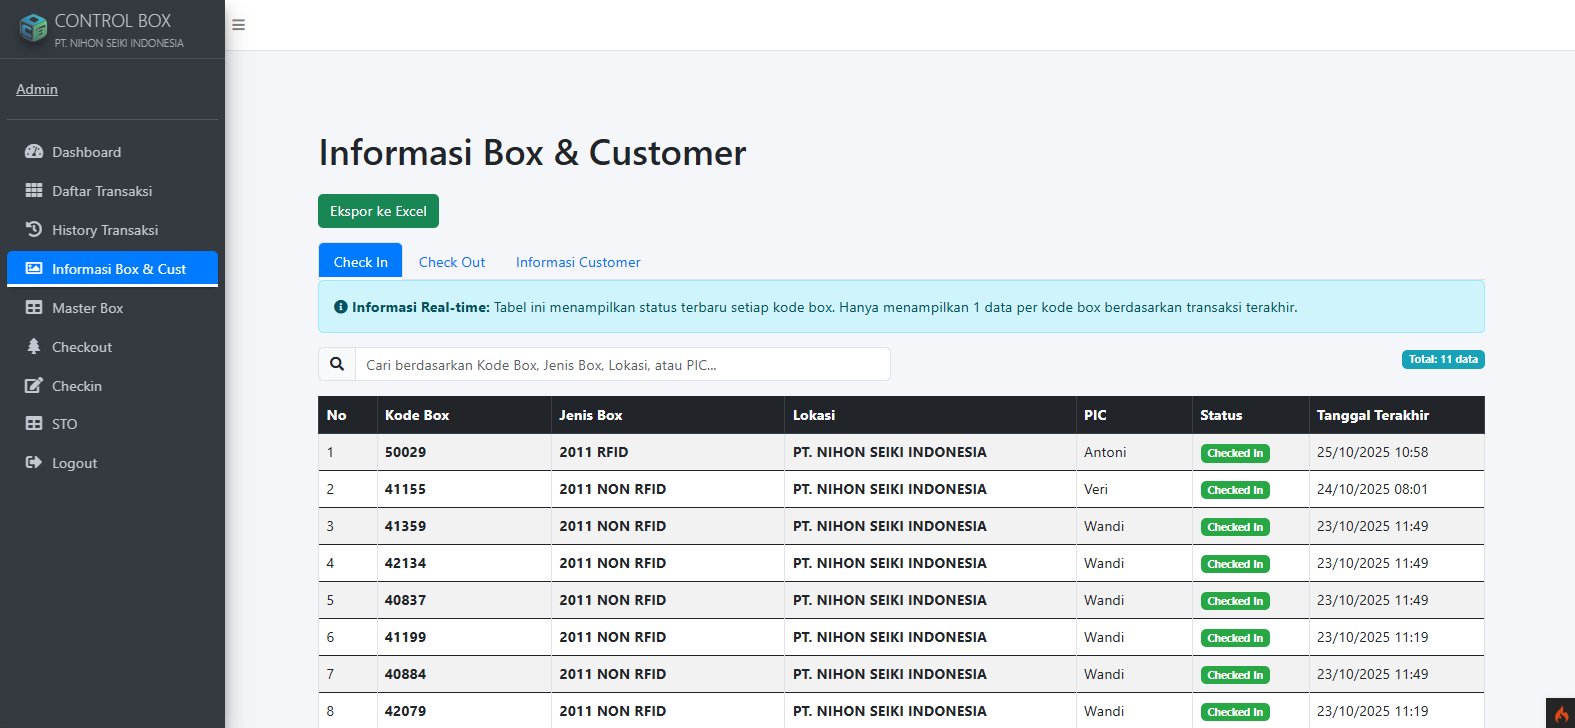Screen dimensions: 1575x728
Task: Click the STO sidebar icon
Action: point(34,424)
